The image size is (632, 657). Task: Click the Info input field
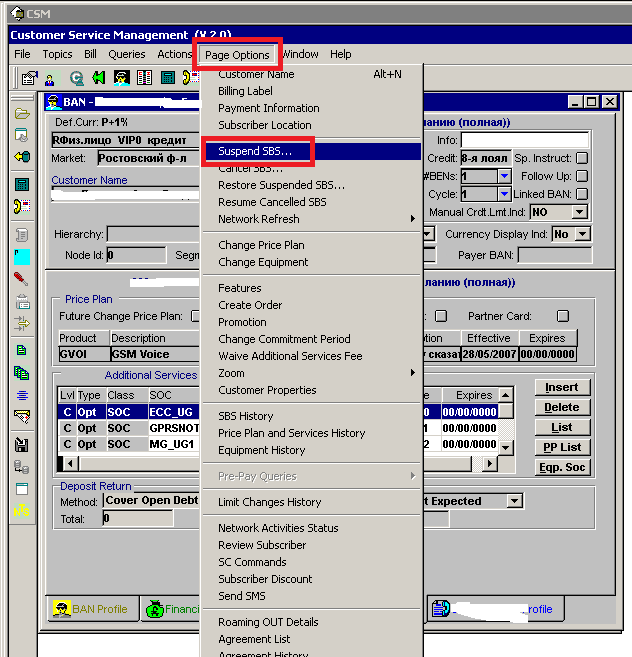click(x=525, y=140)
